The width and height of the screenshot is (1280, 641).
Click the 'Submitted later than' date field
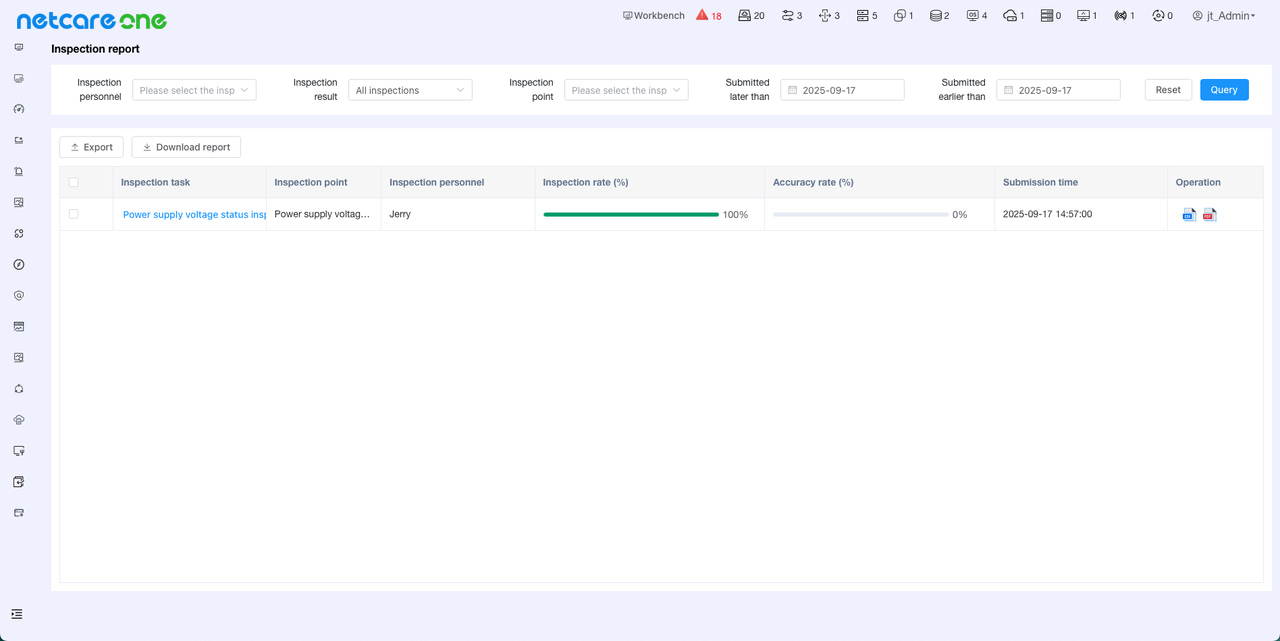point(842,90)
